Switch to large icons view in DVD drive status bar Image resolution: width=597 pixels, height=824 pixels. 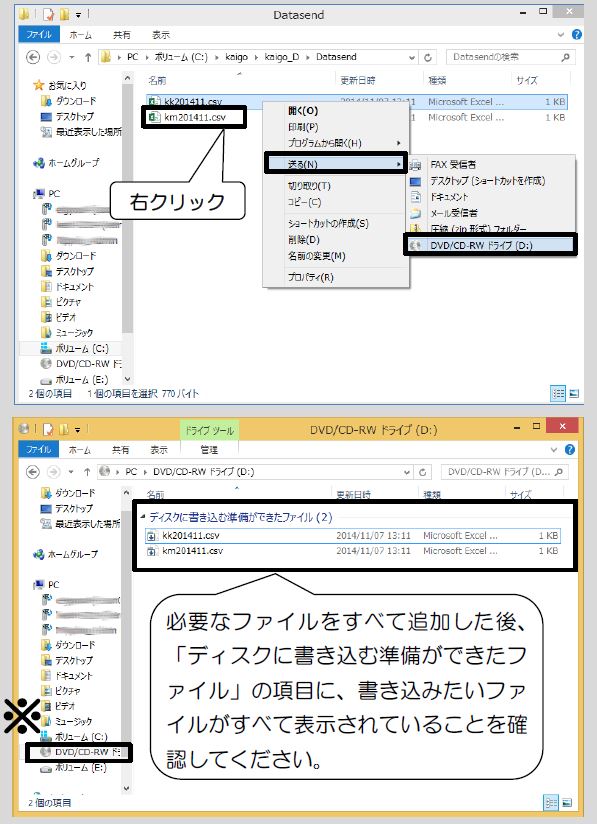tap(567, 802)
